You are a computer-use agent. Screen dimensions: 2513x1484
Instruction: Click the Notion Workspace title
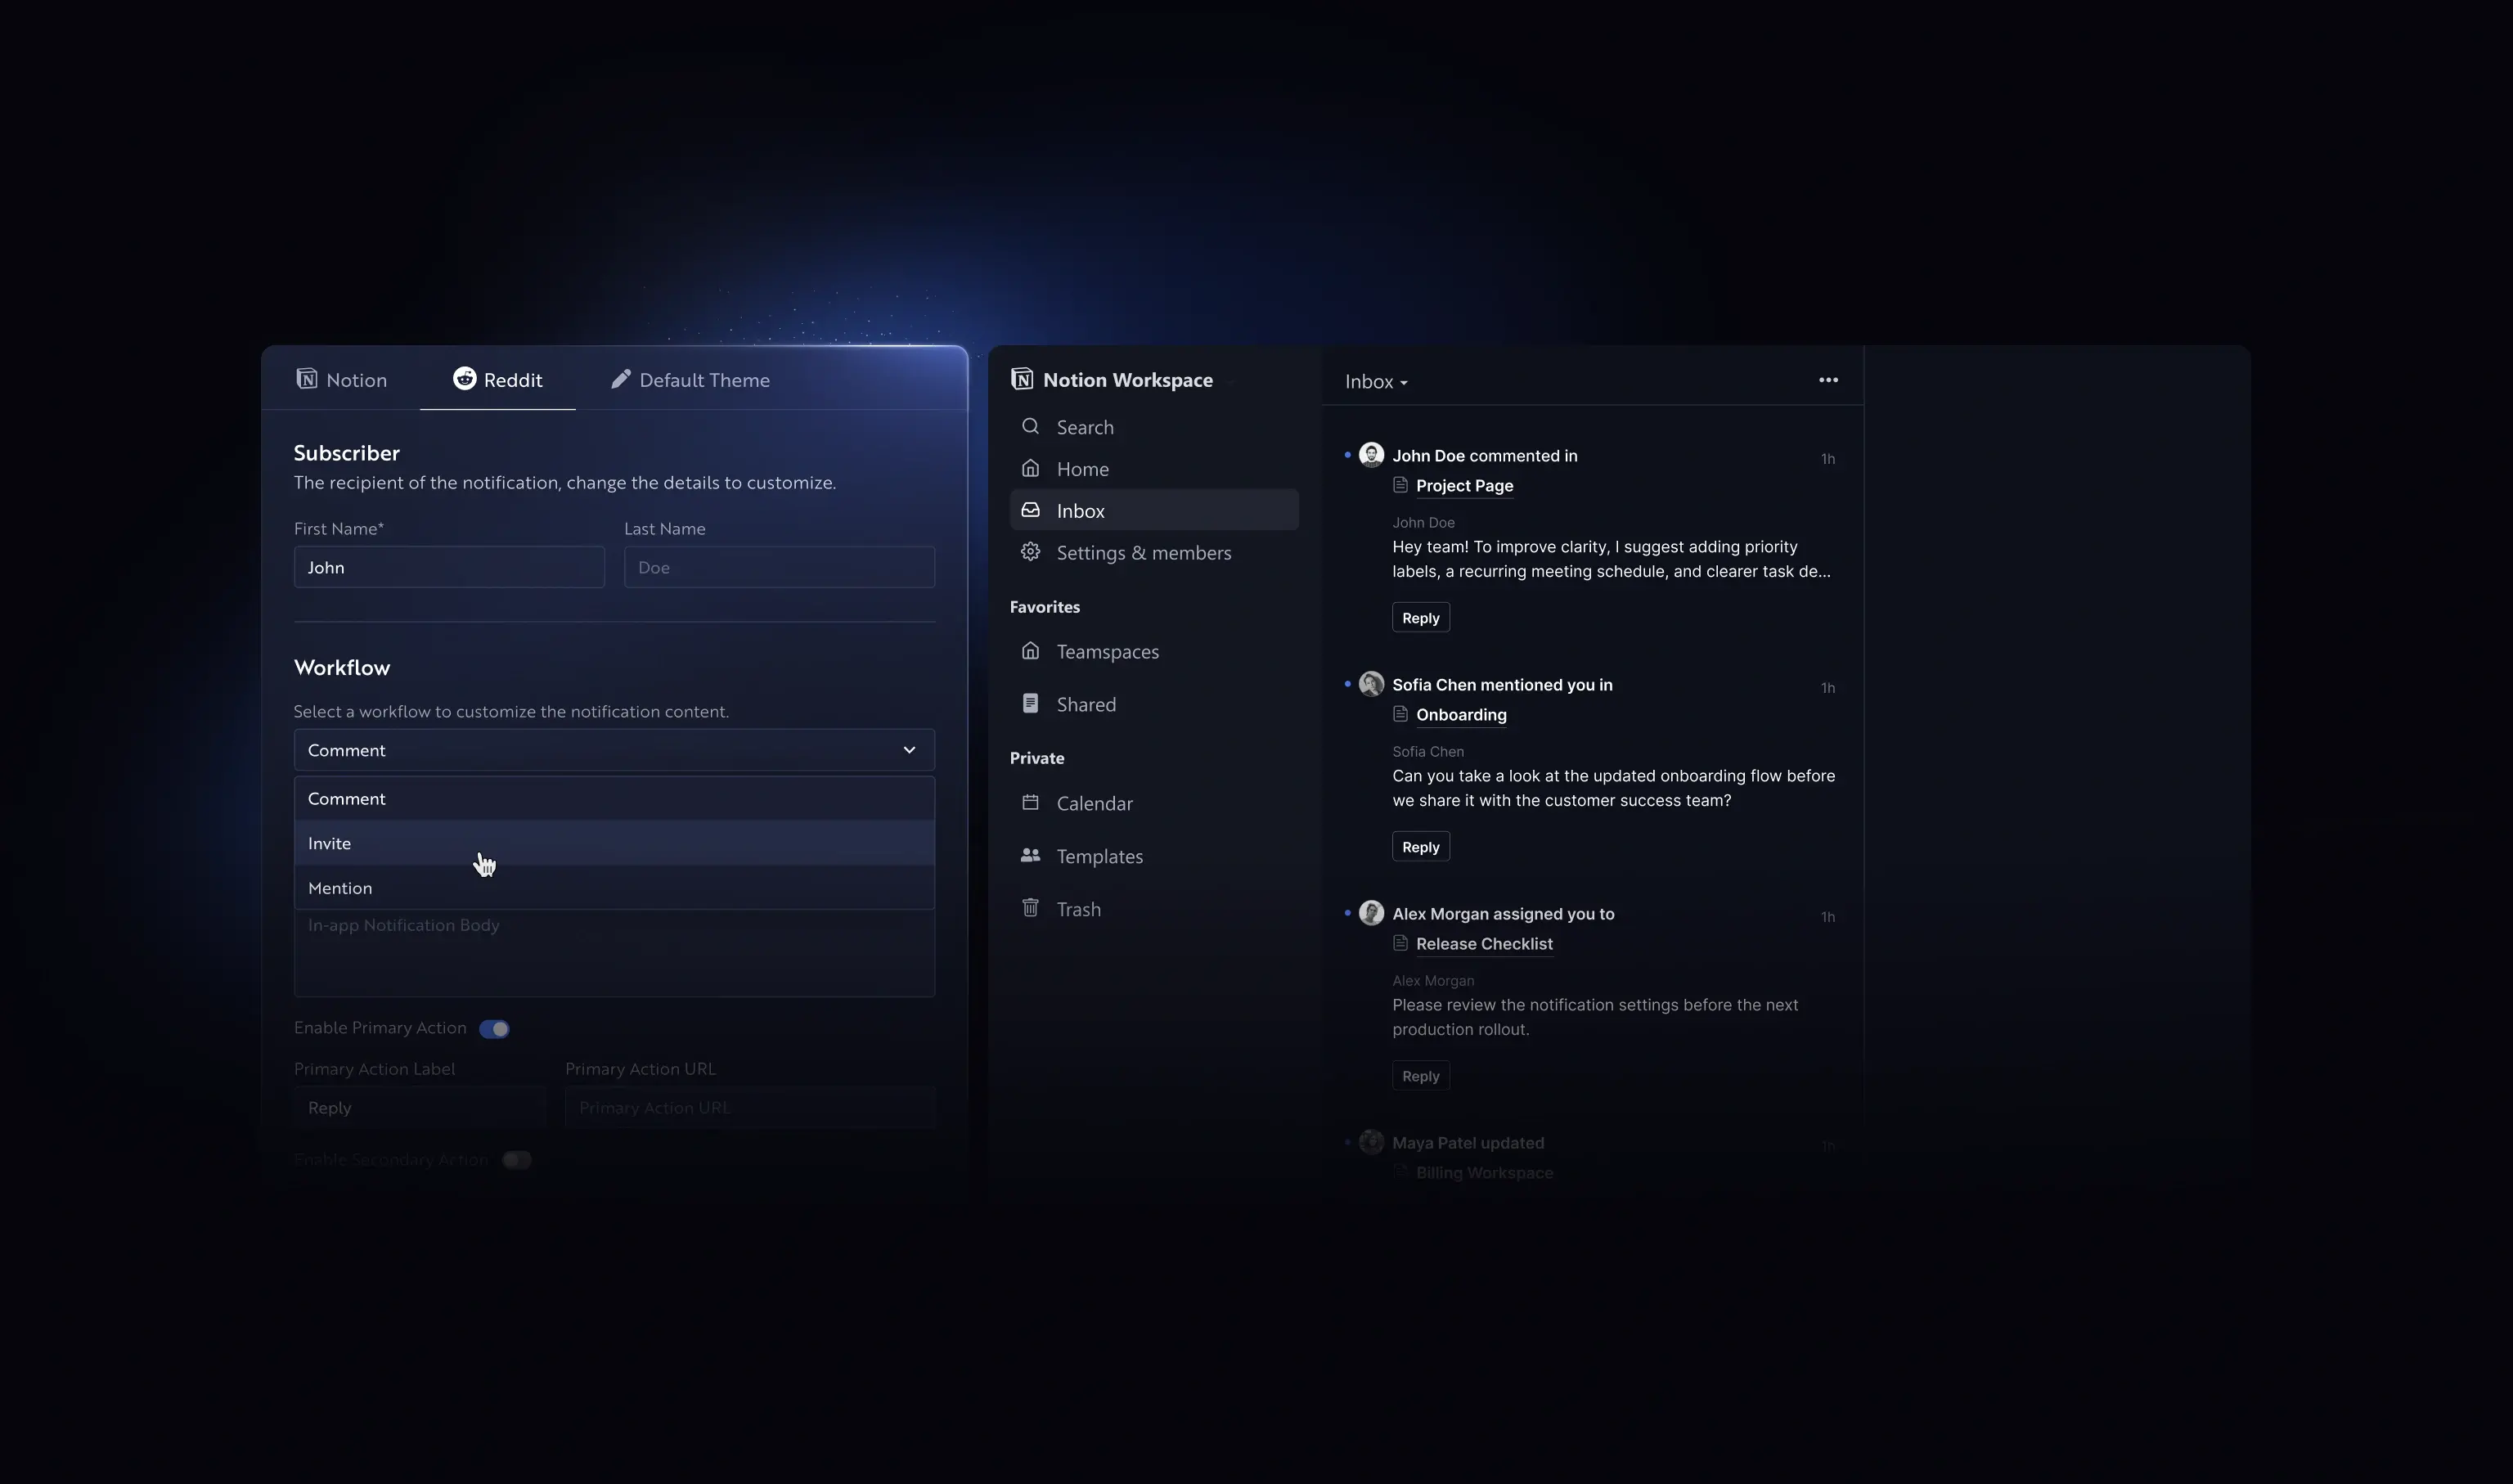(1127, 380)
